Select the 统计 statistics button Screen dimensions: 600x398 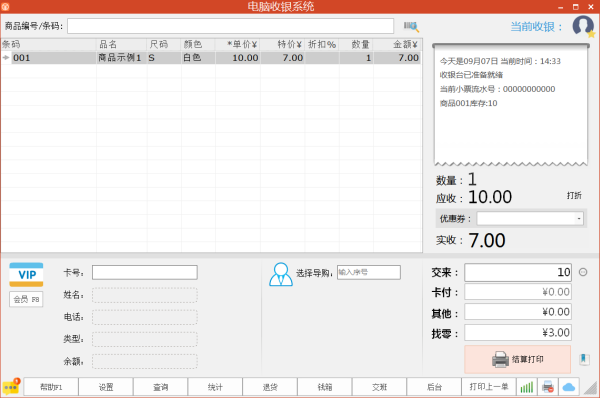pos(215,387)
